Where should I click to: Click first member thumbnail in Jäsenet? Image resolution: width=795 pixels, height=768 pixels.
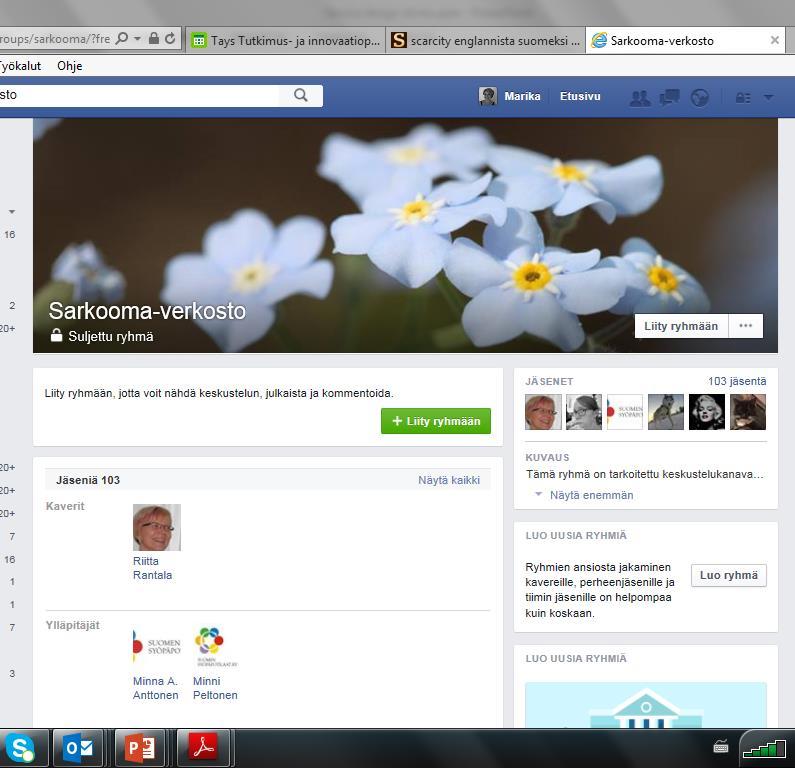[543, 412]
